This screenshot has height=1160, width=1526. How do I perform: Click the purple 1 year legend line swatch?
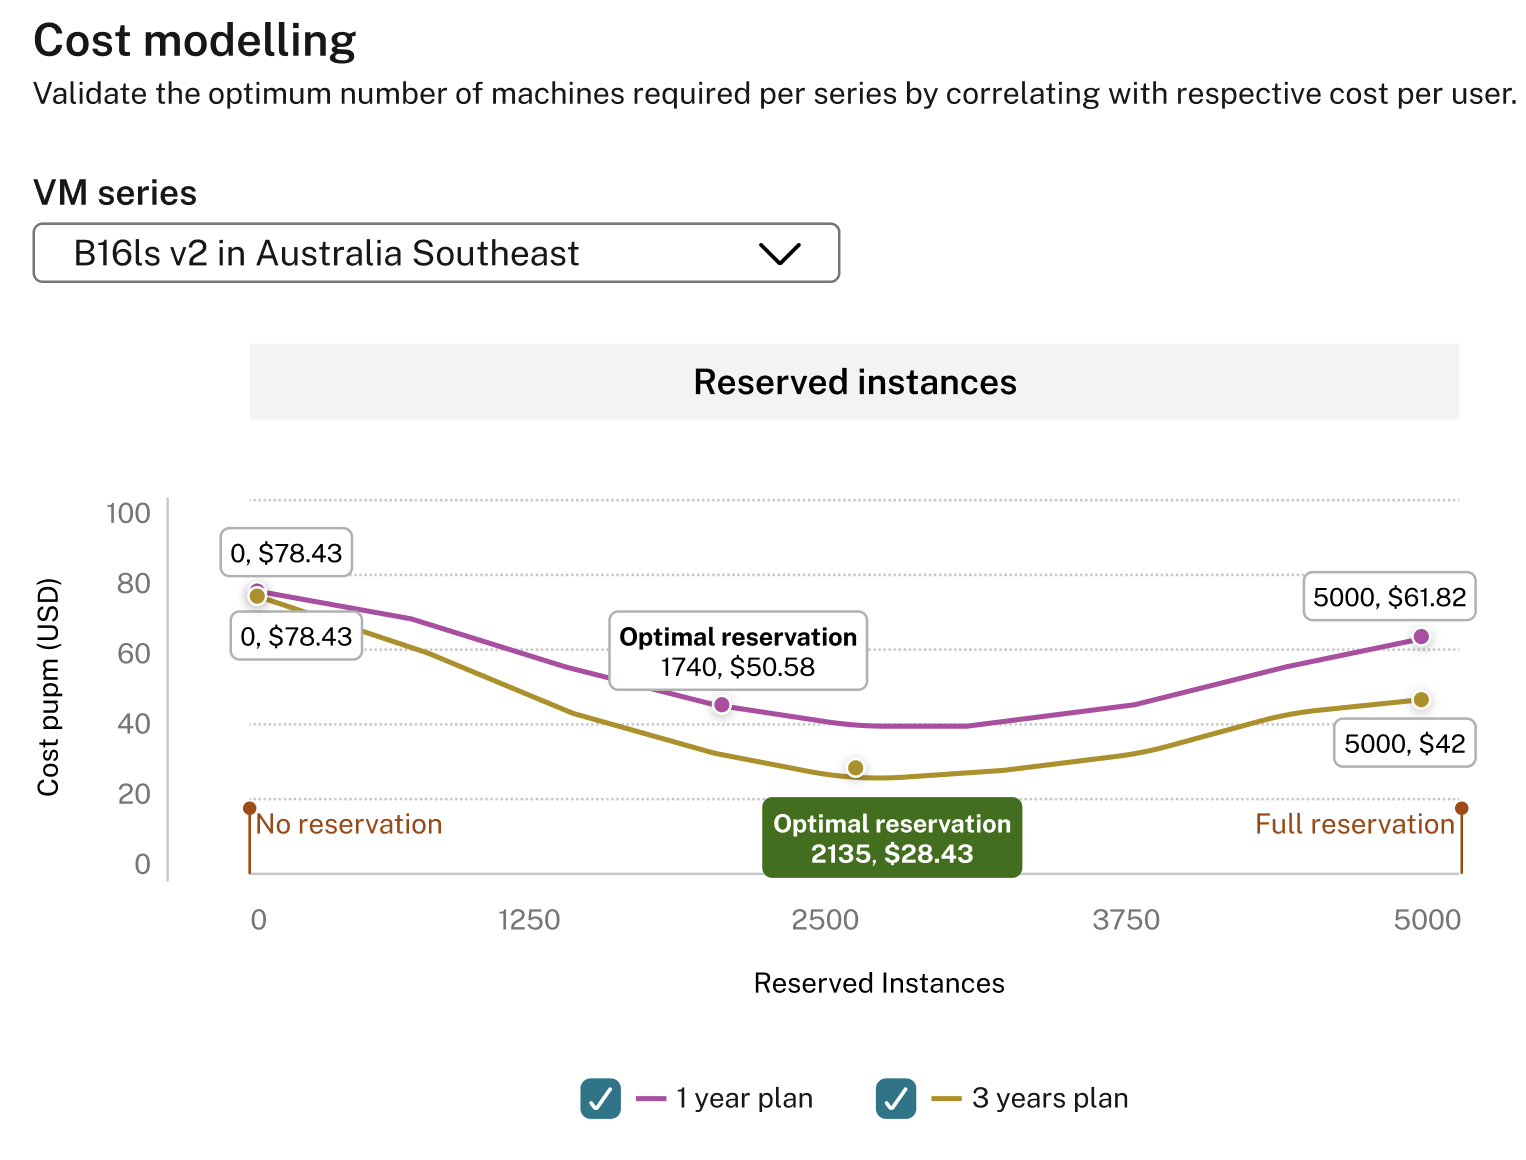(x=651, y=1098)
